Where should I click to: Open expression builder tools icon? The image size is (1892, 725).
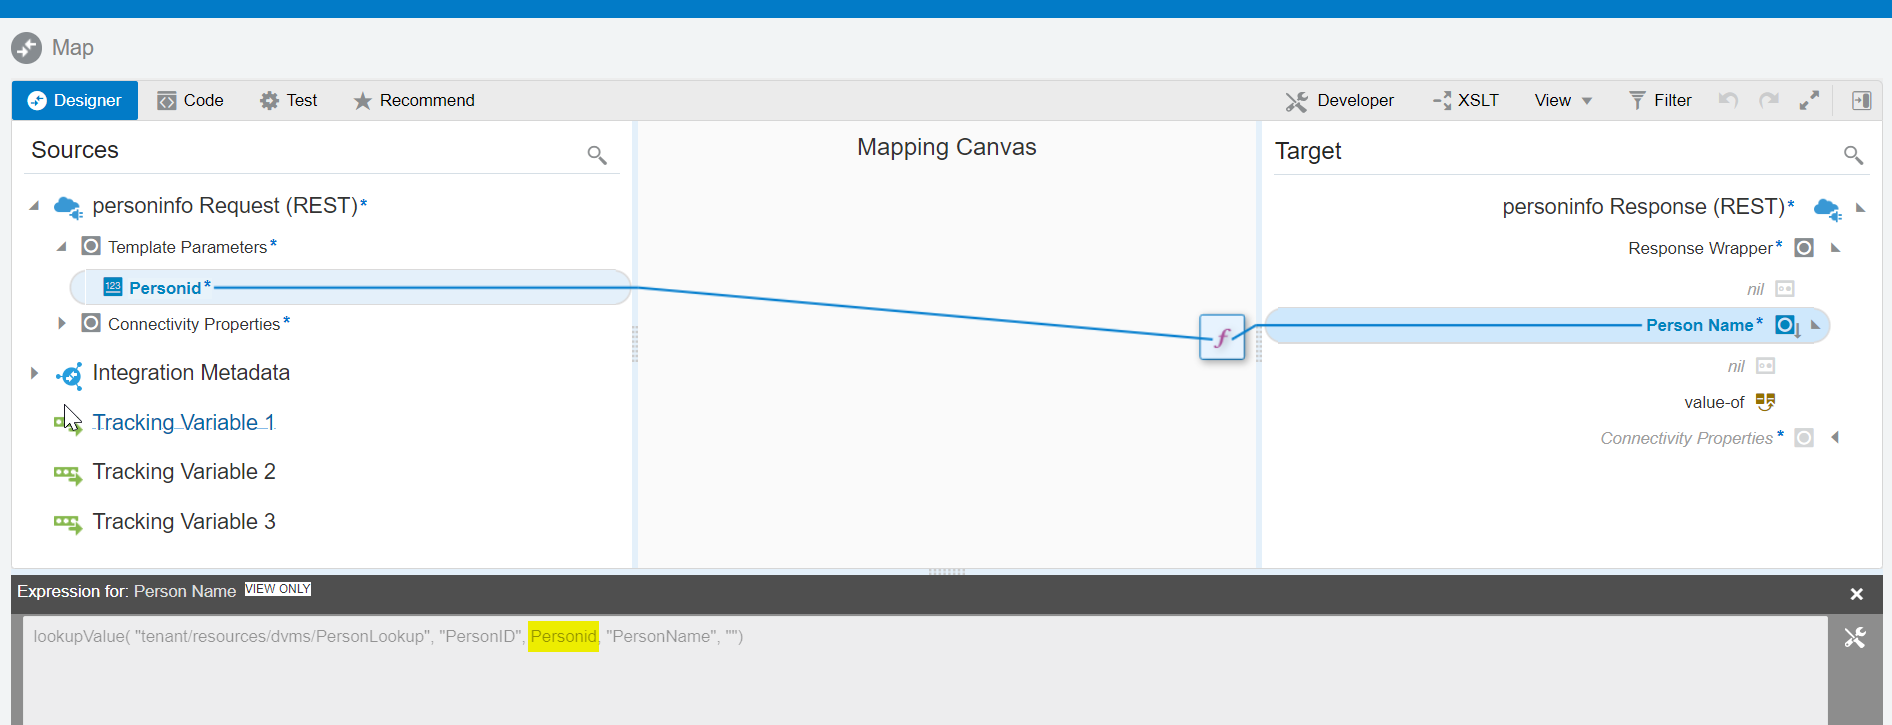1855,638
